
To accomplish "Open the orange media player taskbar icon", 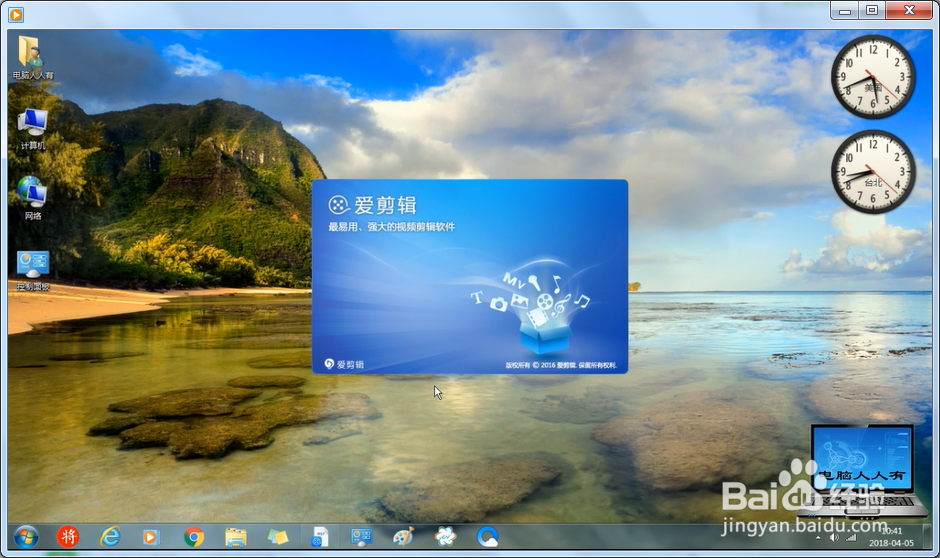I will [150, 537].
